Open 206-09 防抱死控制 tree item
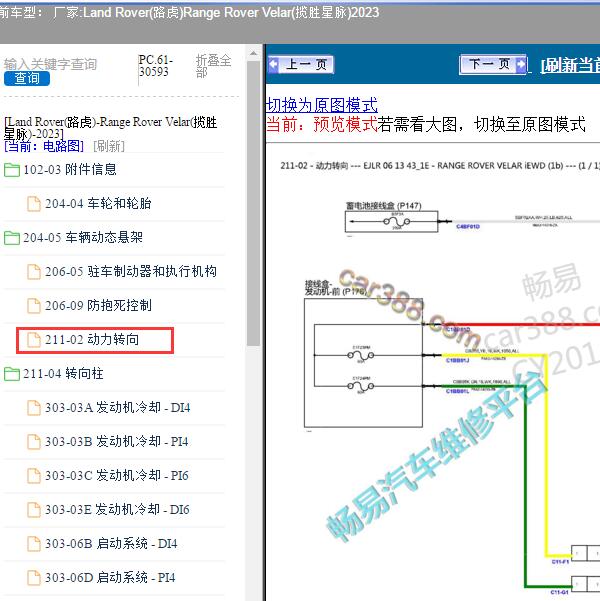The height and width of the screenshot is (601, 600). (x=98, y=305)
